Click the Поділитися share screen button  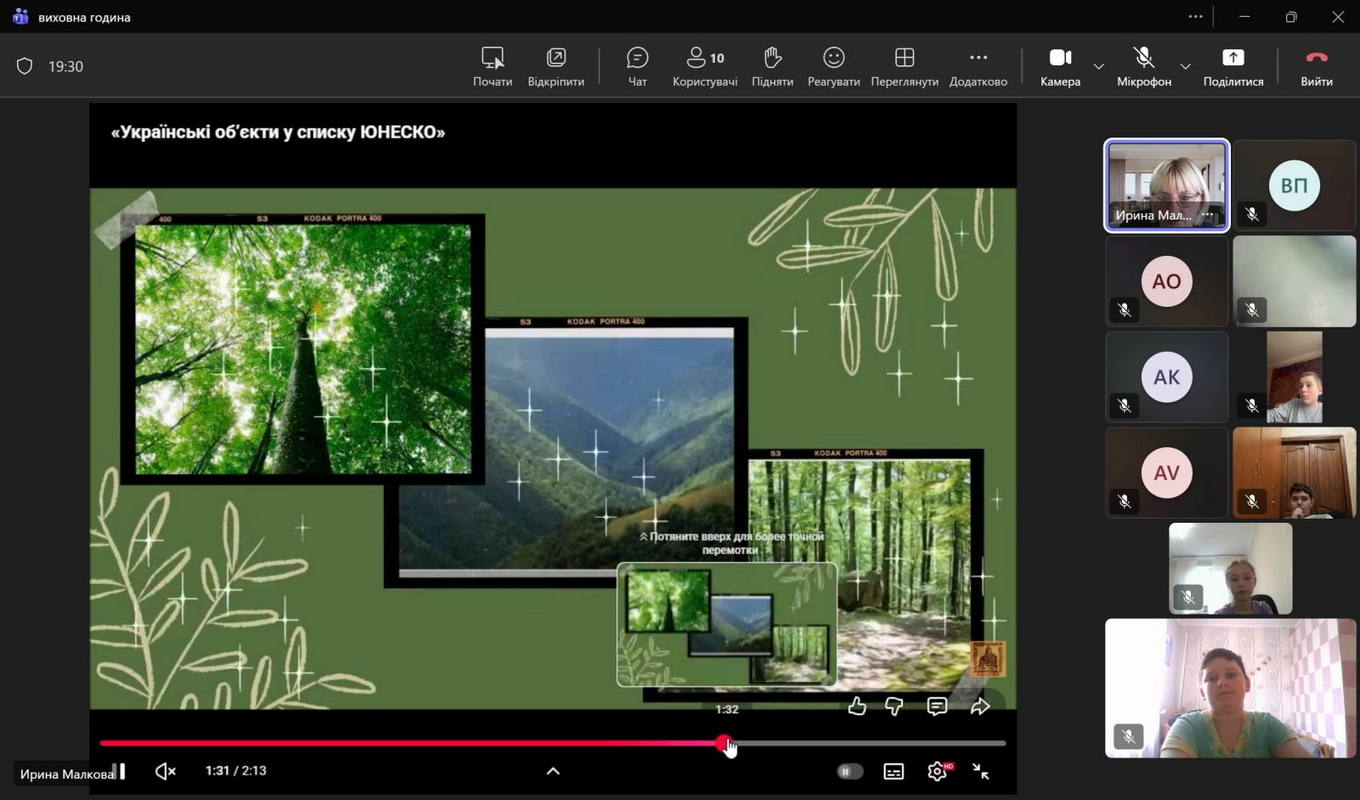(1233, 66)
